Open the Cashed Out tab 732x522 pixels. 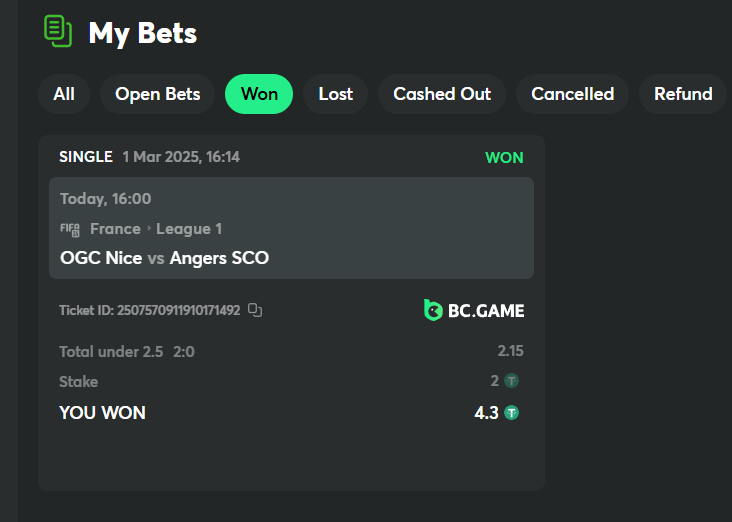442,94
